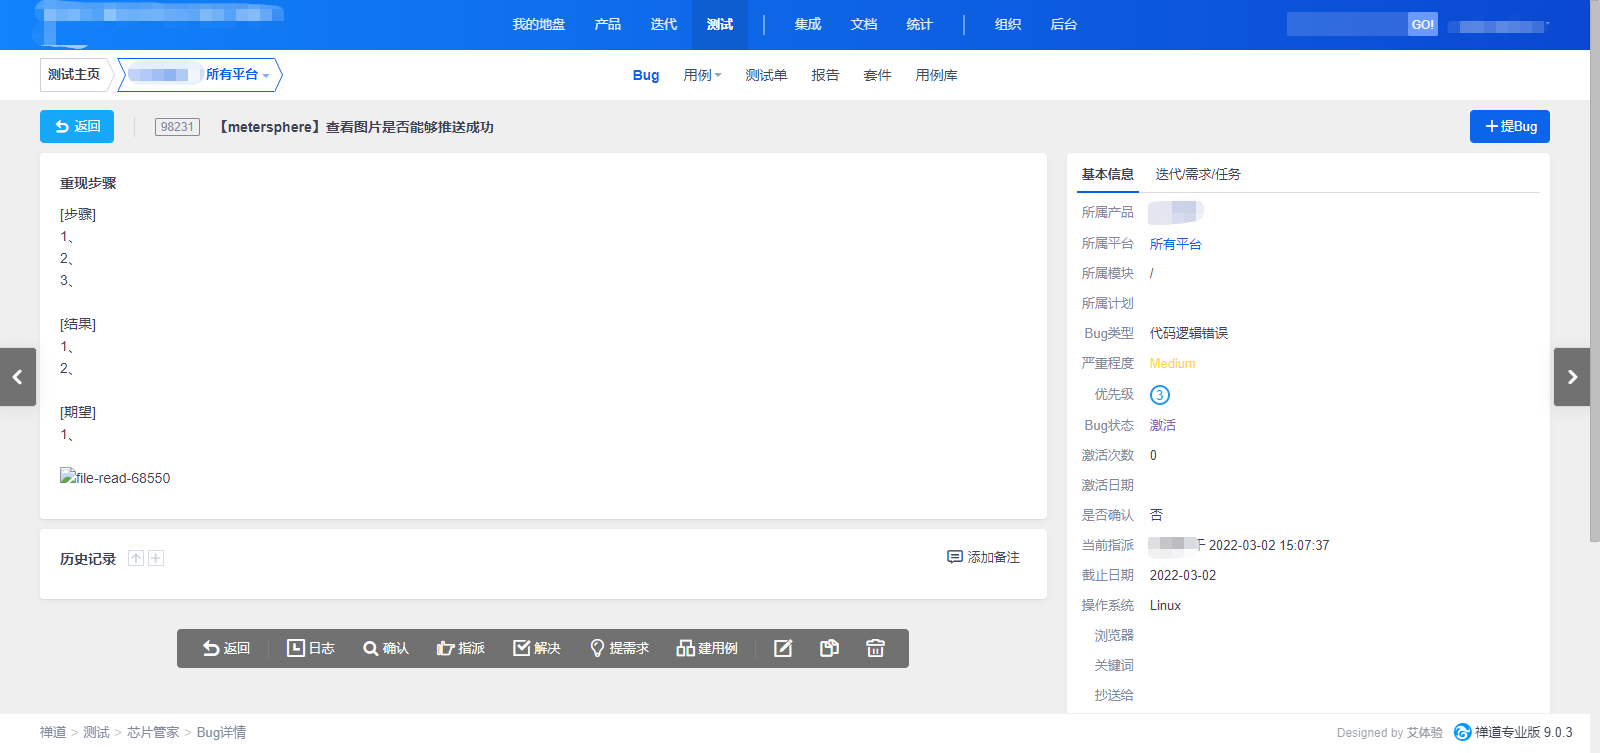Viewport: 1600px width, 753px height.
Task: Click the priority 3 badge
Action: pos(1159,395)
